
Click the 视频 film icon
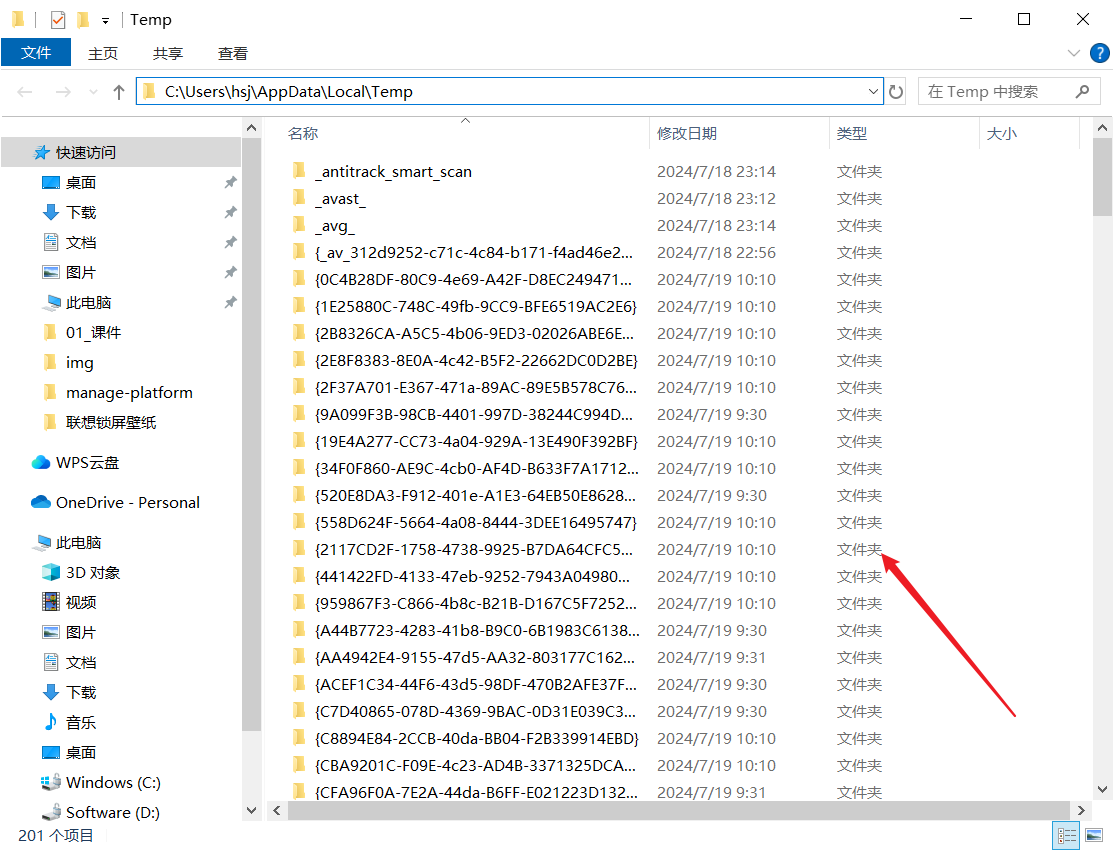(x=51, y=602)
